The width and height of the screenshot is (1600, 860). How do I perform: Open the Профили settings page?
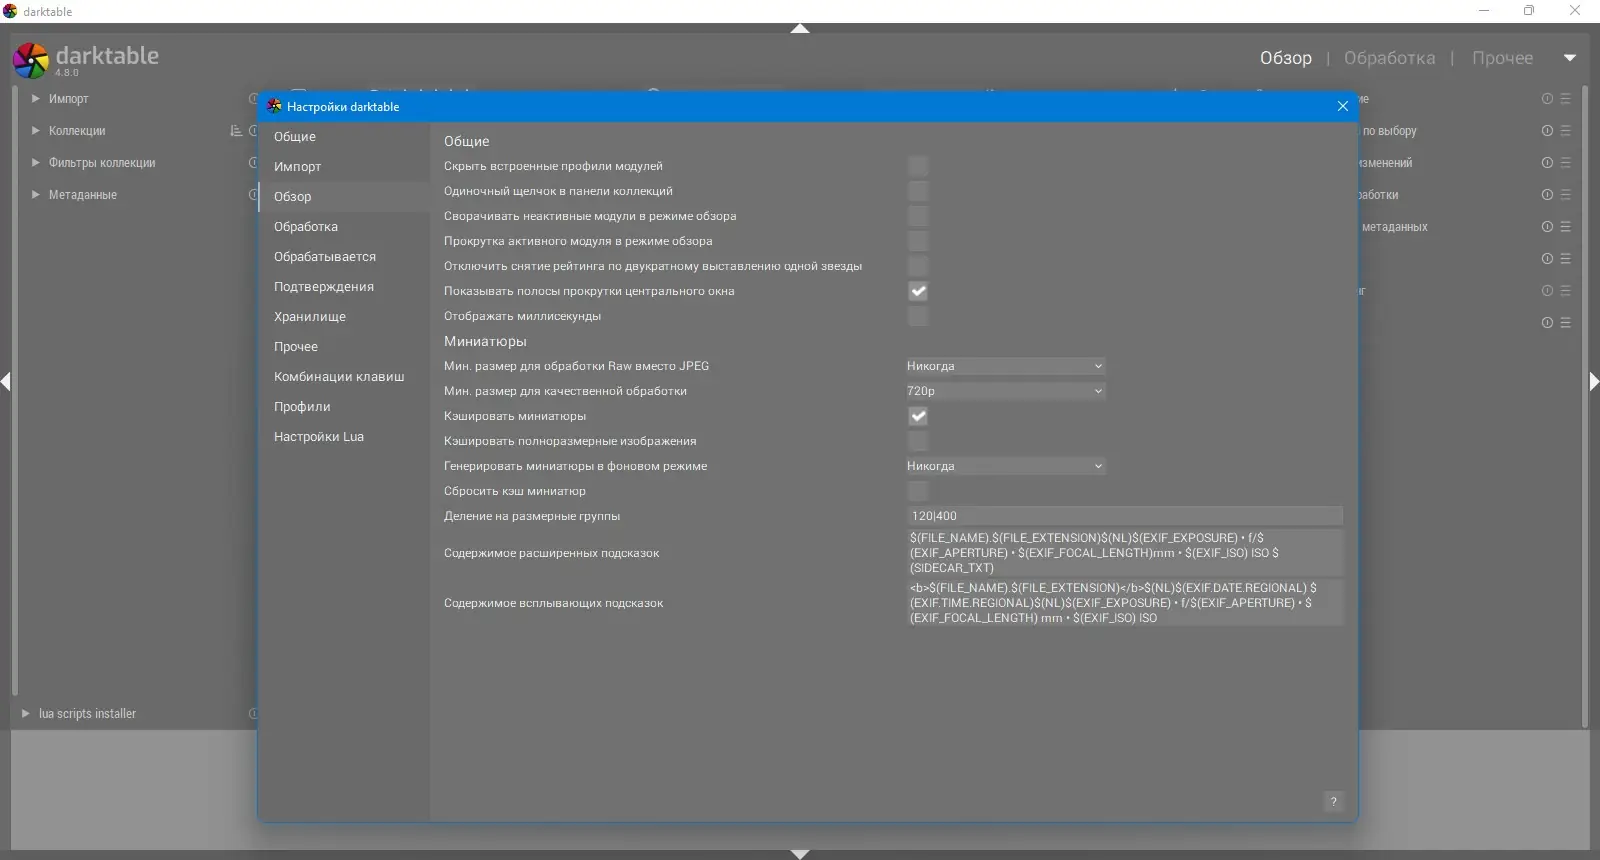(344, 407)
